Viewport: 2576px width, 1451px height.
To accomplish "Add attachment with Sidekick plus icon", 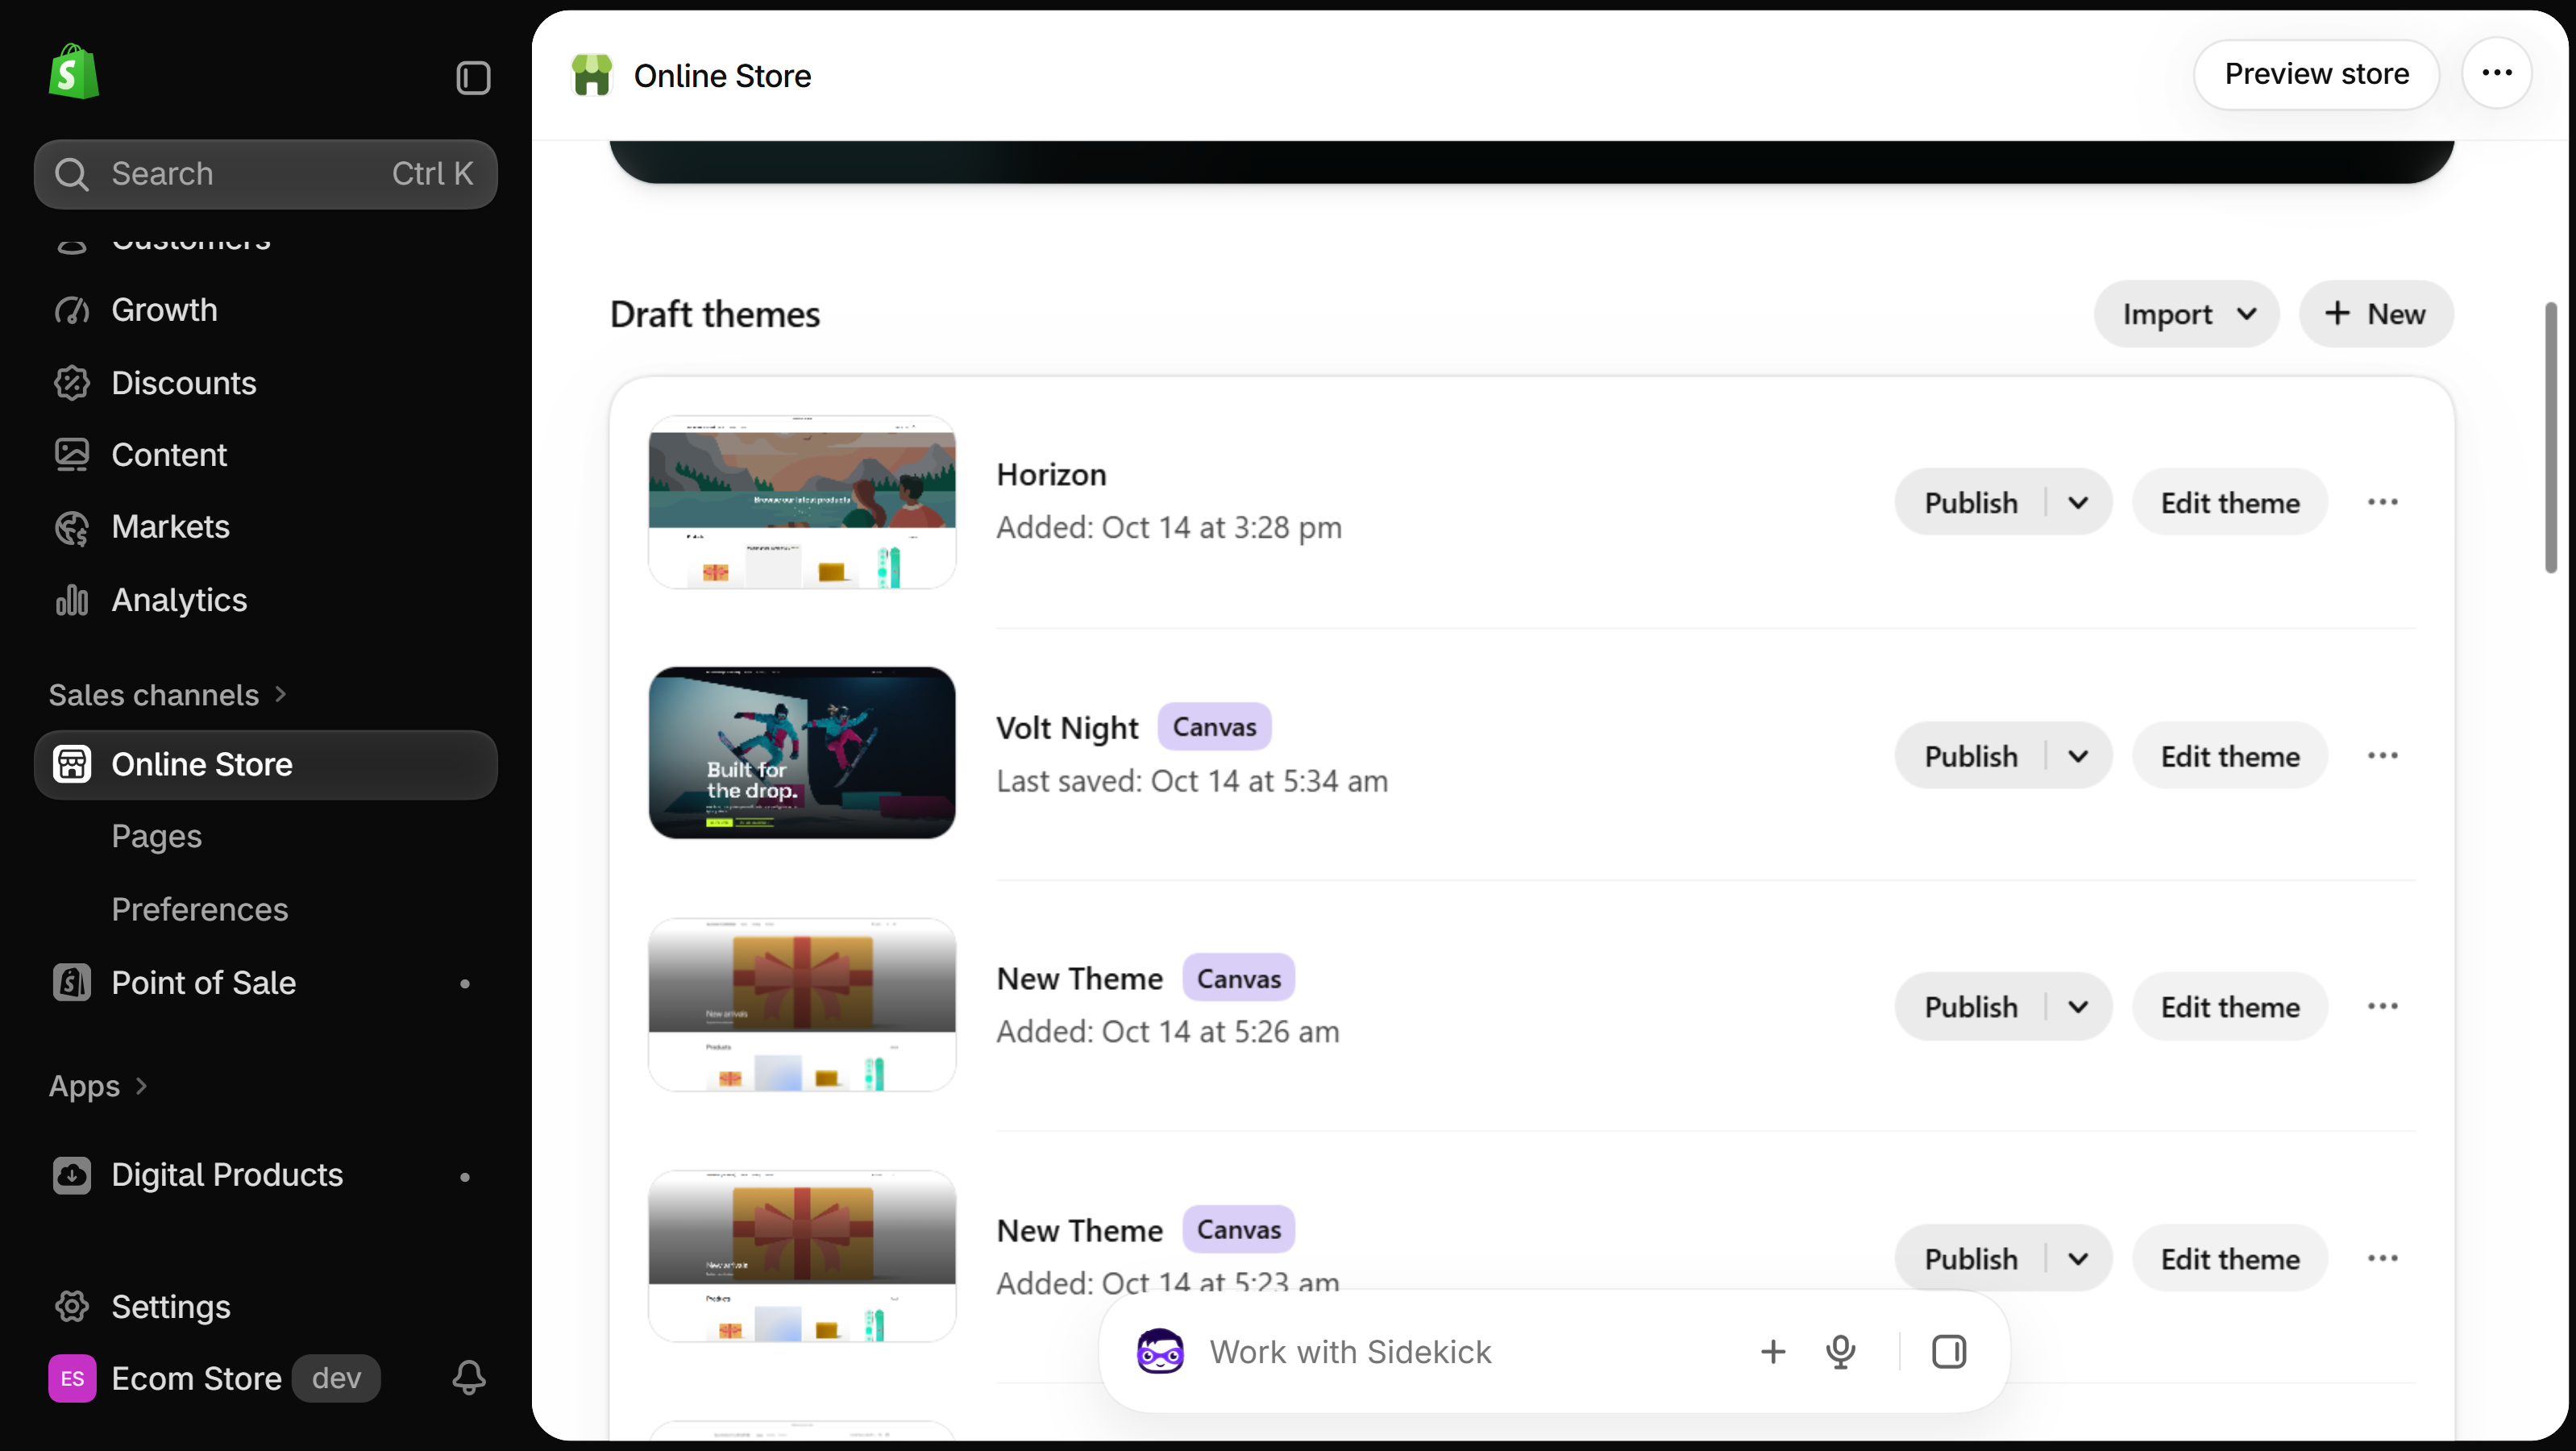I will click(x=1772, y=1351).
